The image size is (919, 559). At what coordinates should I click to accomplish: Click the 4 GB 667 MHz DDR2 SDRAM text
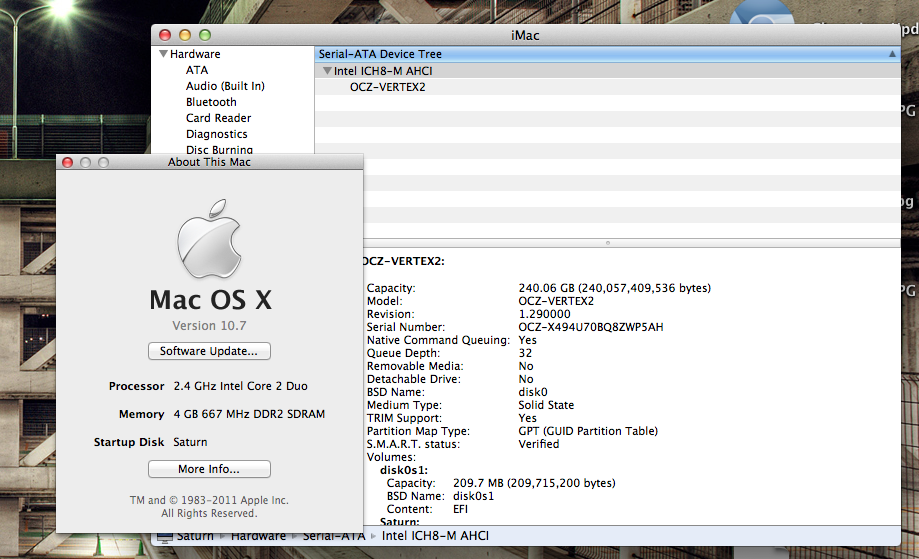point(249,414)
